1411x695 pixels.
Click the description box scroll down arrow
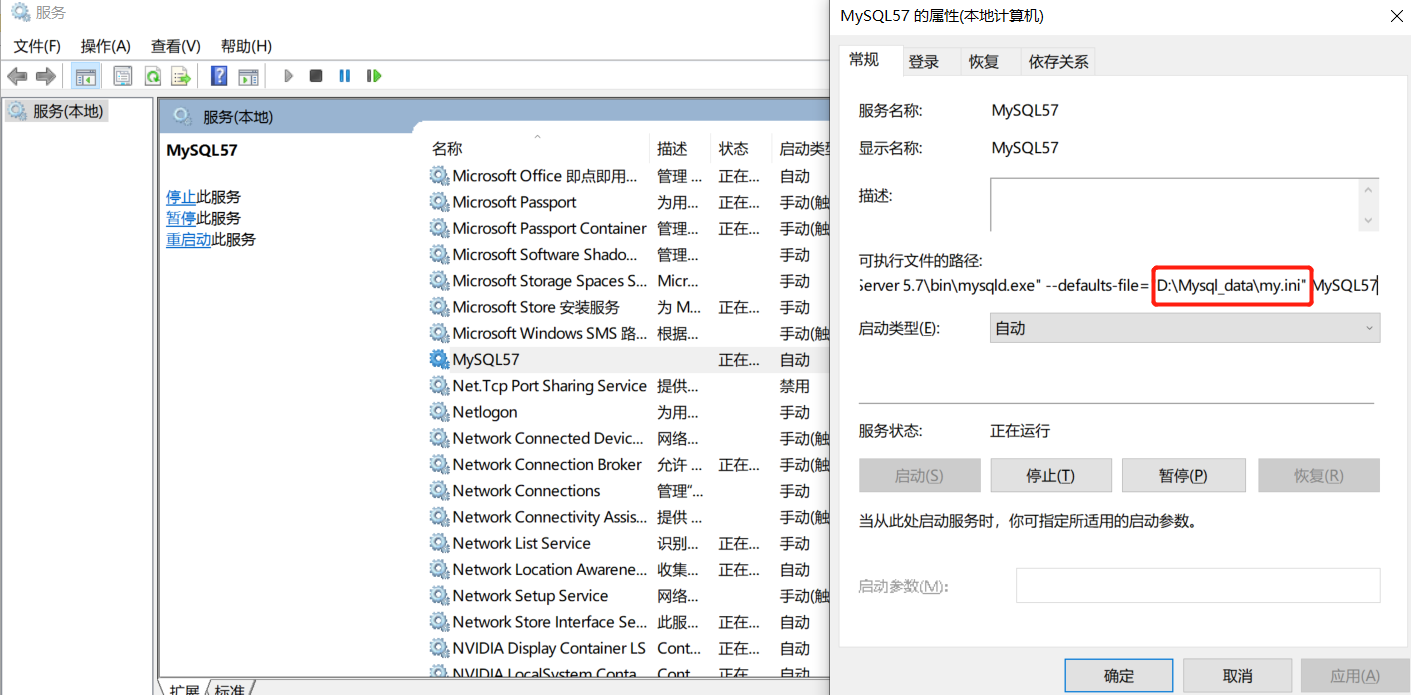point(1369,220)
